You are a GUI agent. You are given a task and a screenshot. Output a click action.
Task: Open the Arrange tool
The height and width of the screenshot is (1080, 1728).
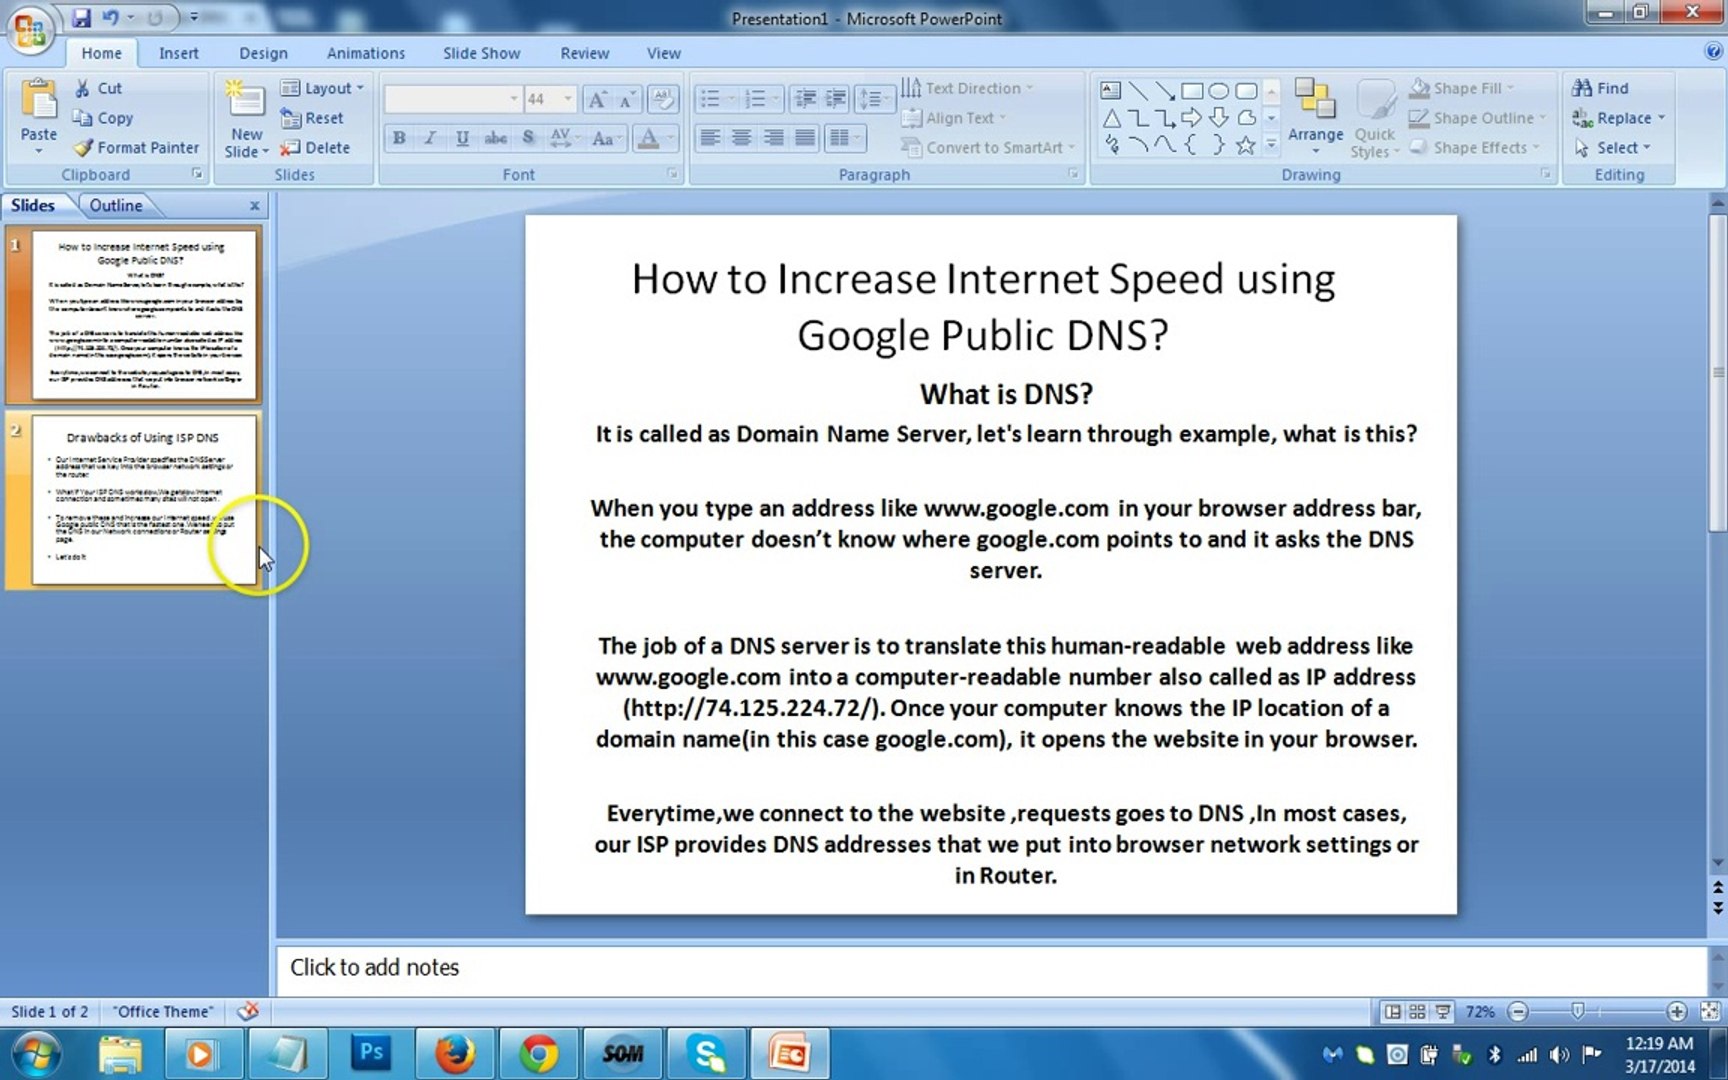pyautogui.click(x=1316, y=117)
